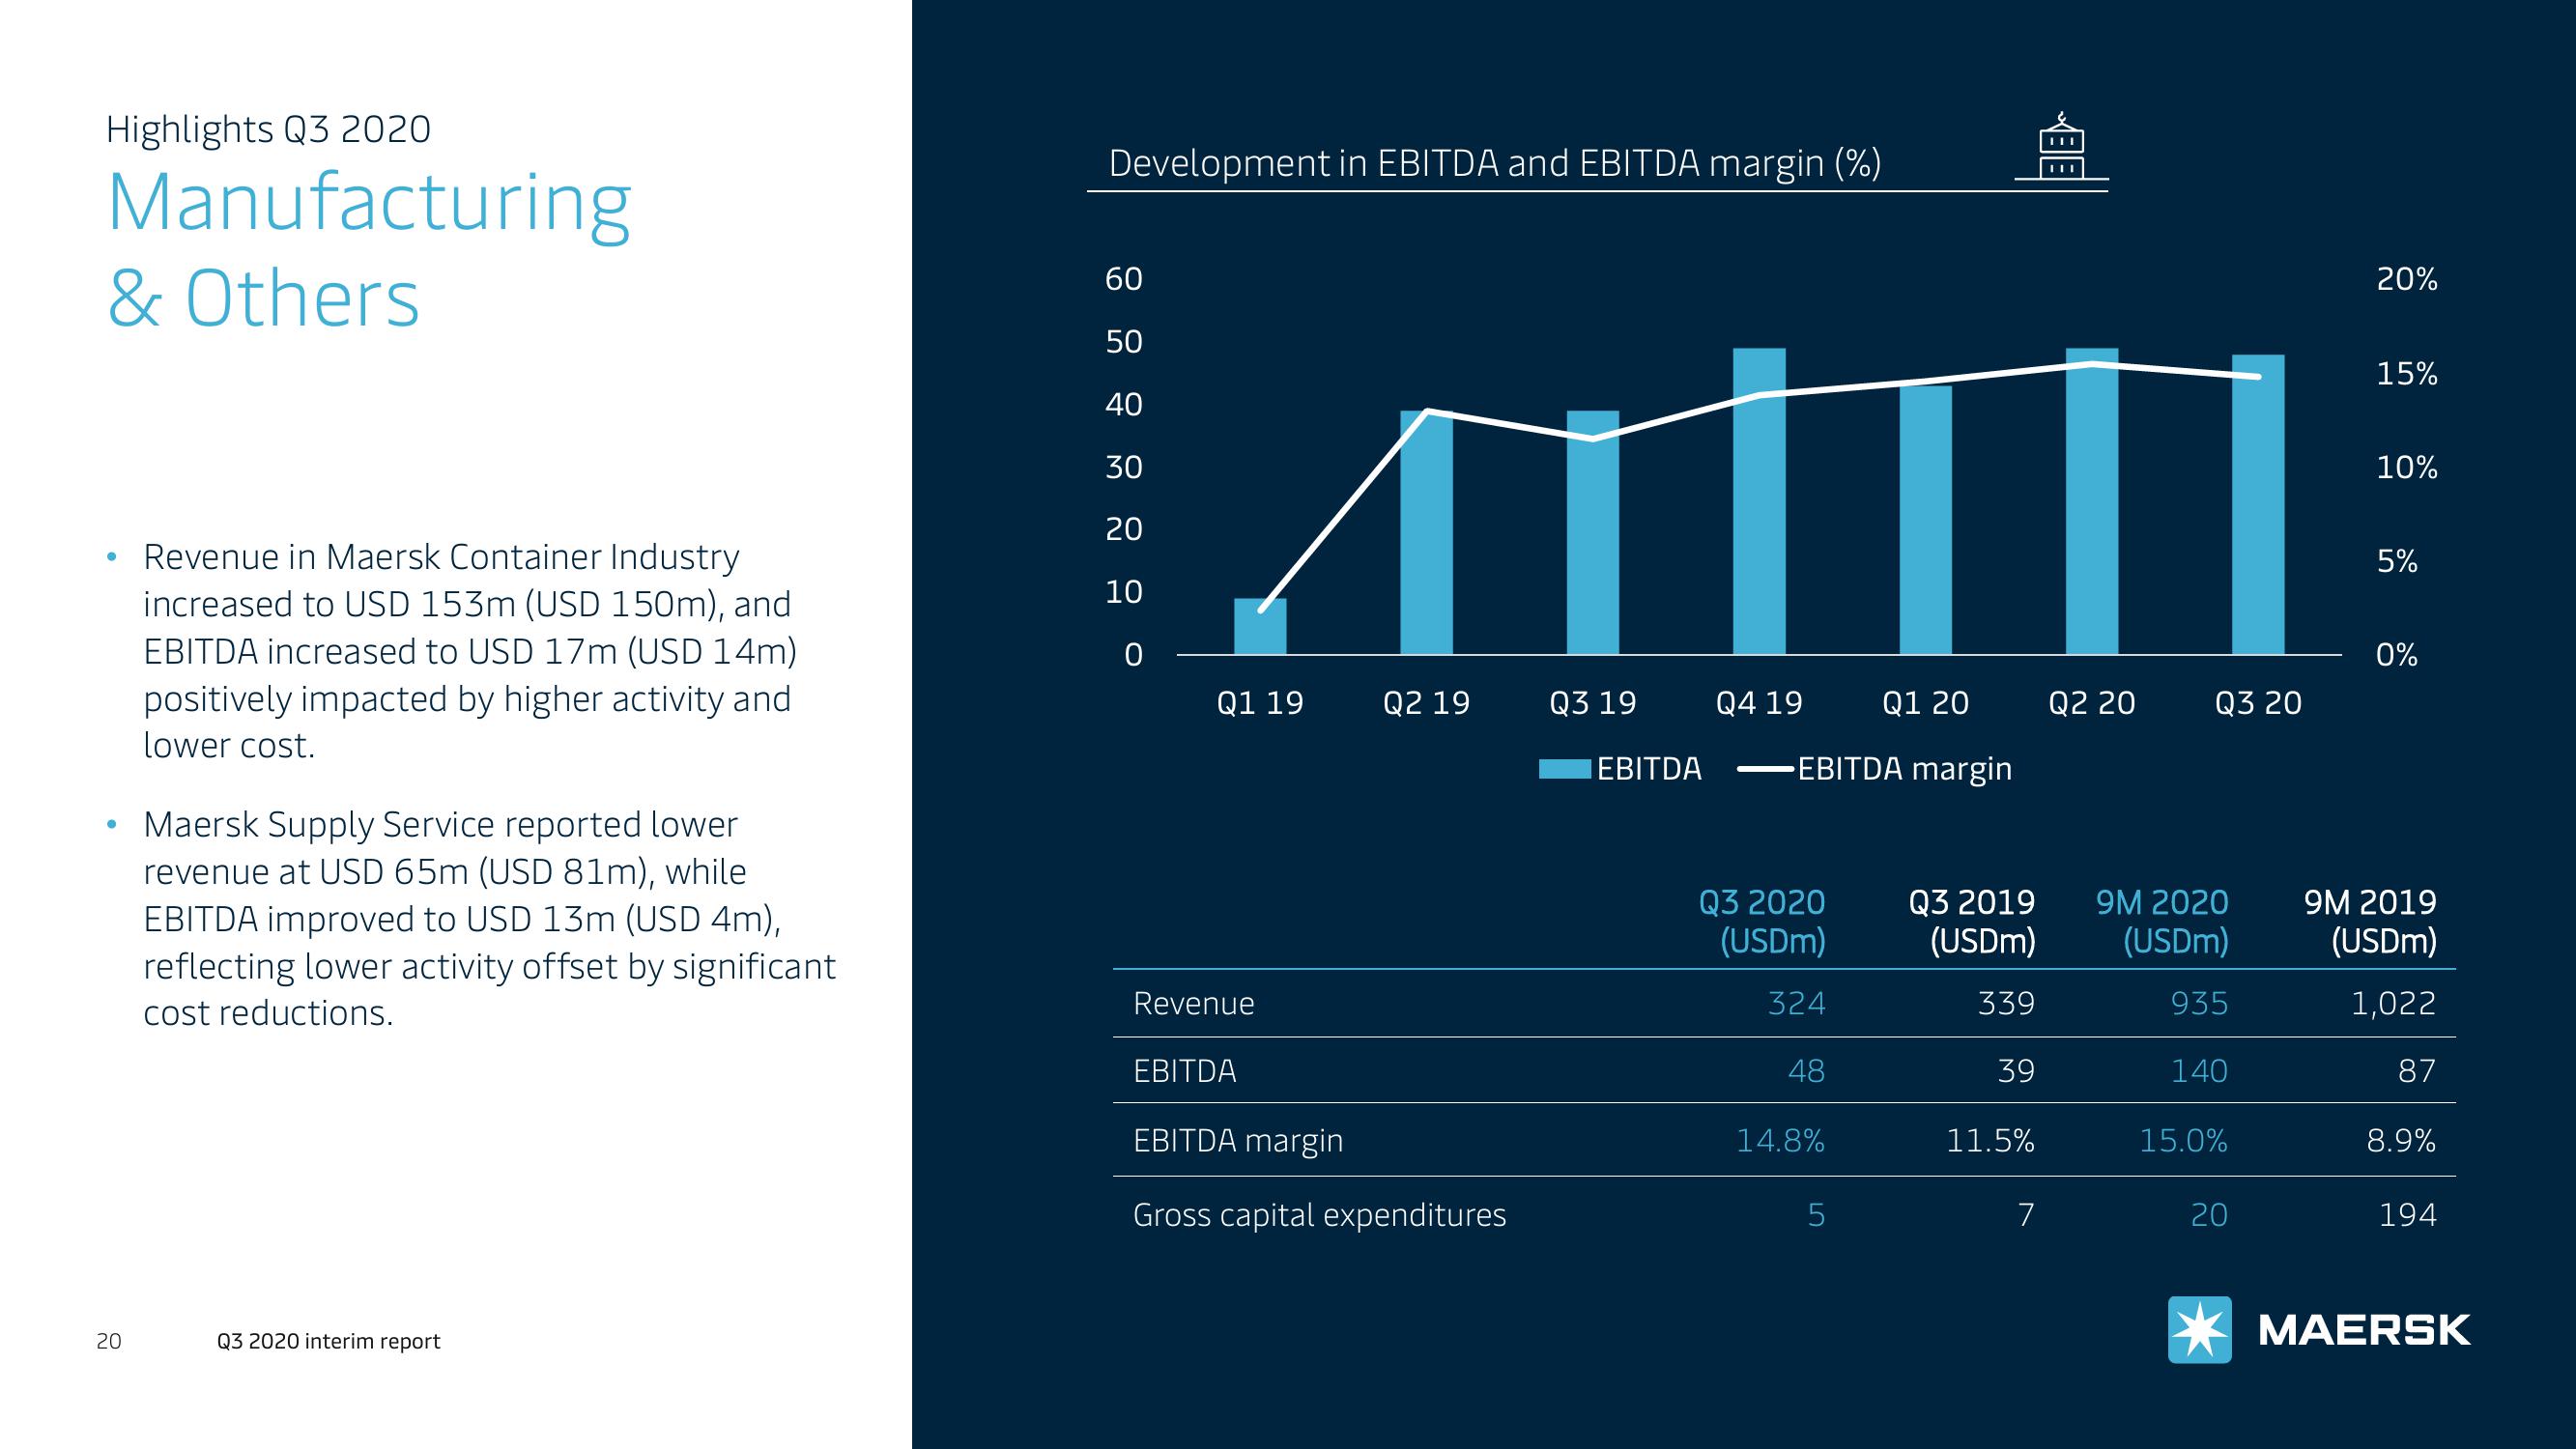Click the 'Manufacturing & Others' title
The width and height of the screenshot is (2576, 1449).
pyautogui.click(x=369, y=250)
